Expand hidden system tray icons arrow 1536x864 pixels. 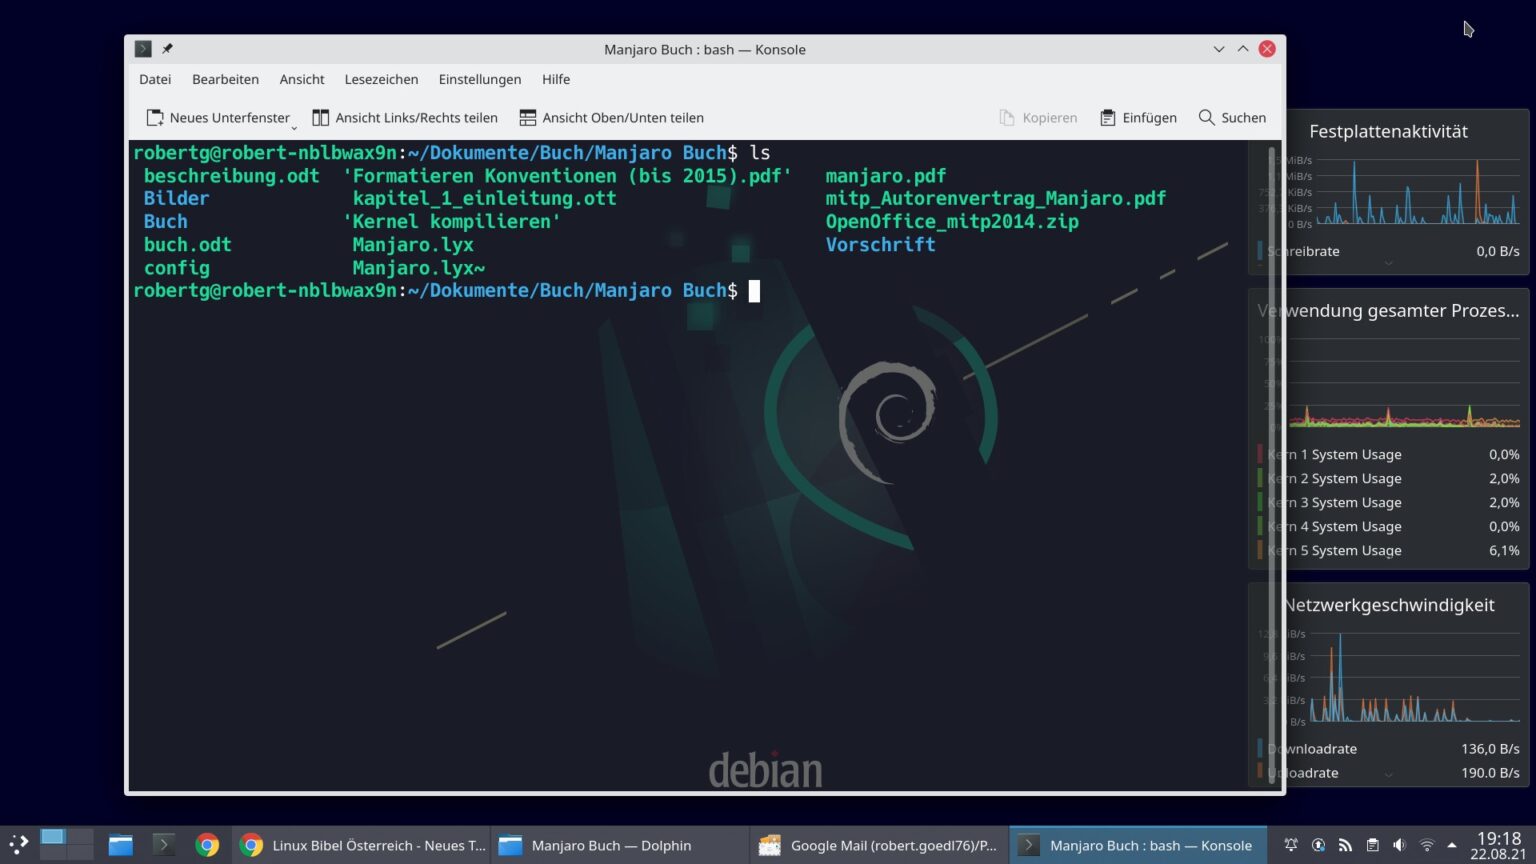(x=1453, y=843)
